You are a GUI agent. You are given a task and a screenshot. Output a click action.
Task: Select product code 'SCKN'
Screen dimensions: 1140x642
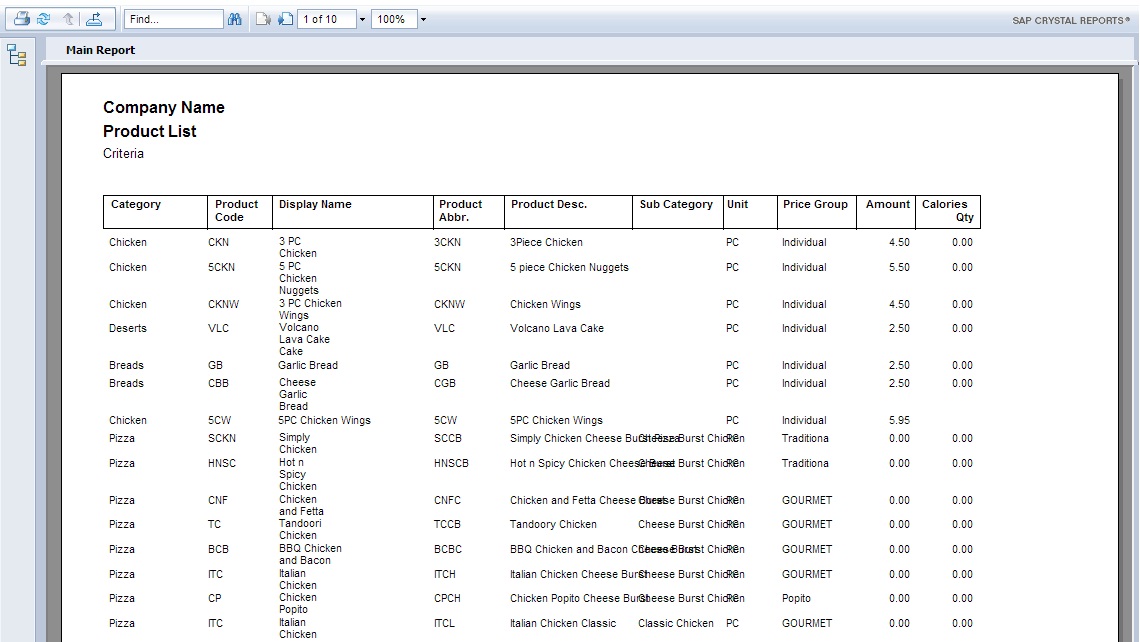point(222,438)
